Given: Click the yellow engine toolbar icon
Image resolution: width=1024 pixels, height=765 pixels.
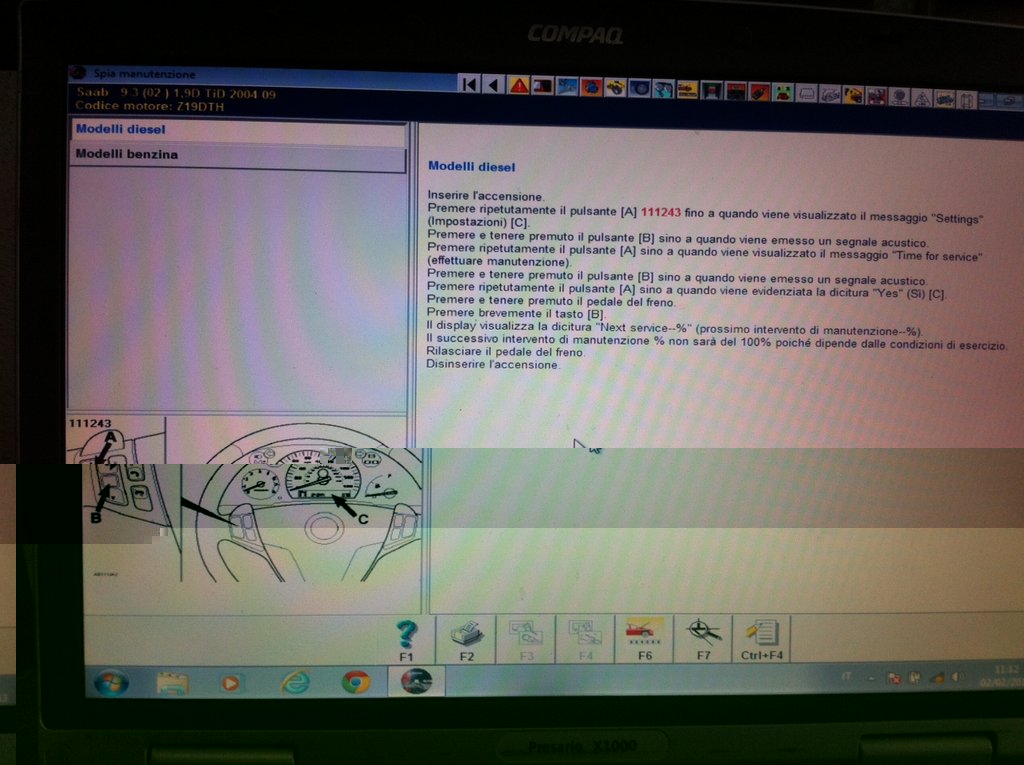Looking at the screenshot, I should pos(615,88).
